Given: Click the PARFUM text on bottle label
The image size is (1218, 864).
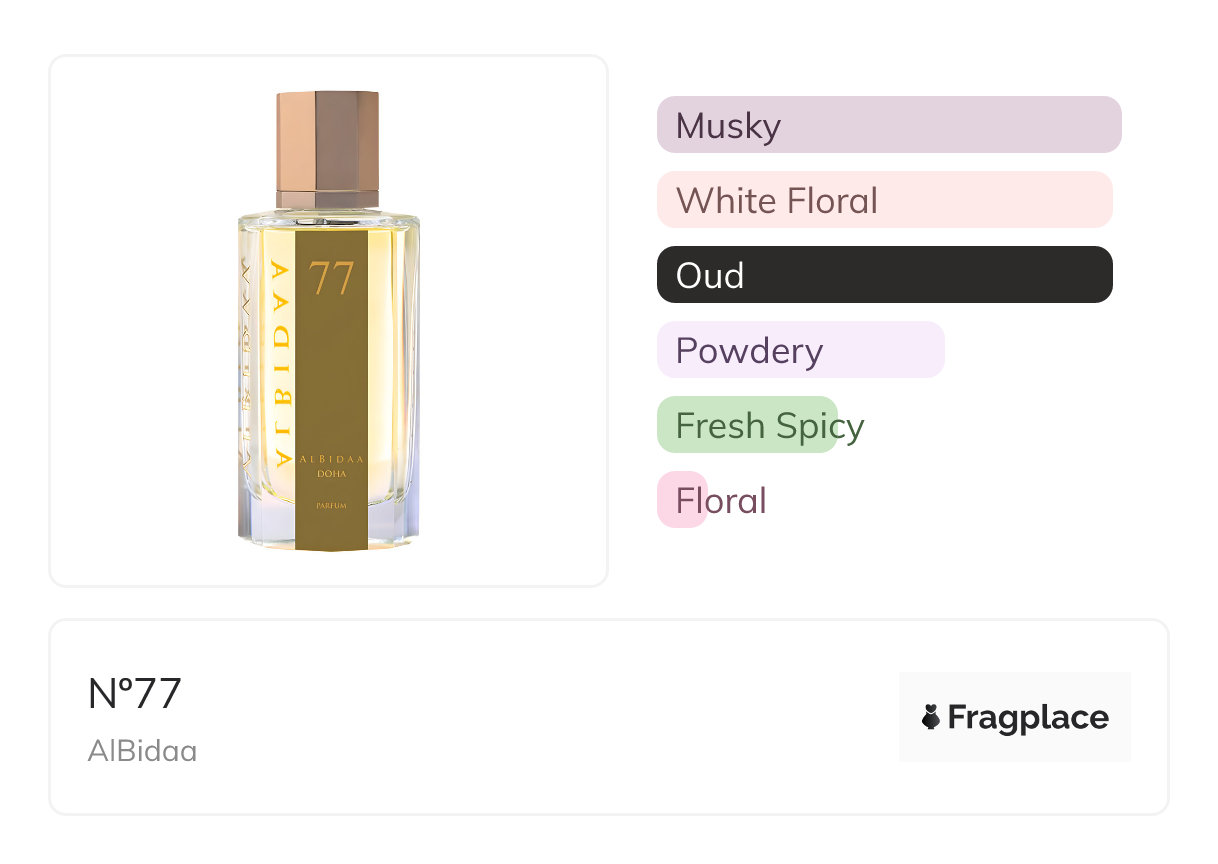Looking at the screenshot, I should point(331,508).
